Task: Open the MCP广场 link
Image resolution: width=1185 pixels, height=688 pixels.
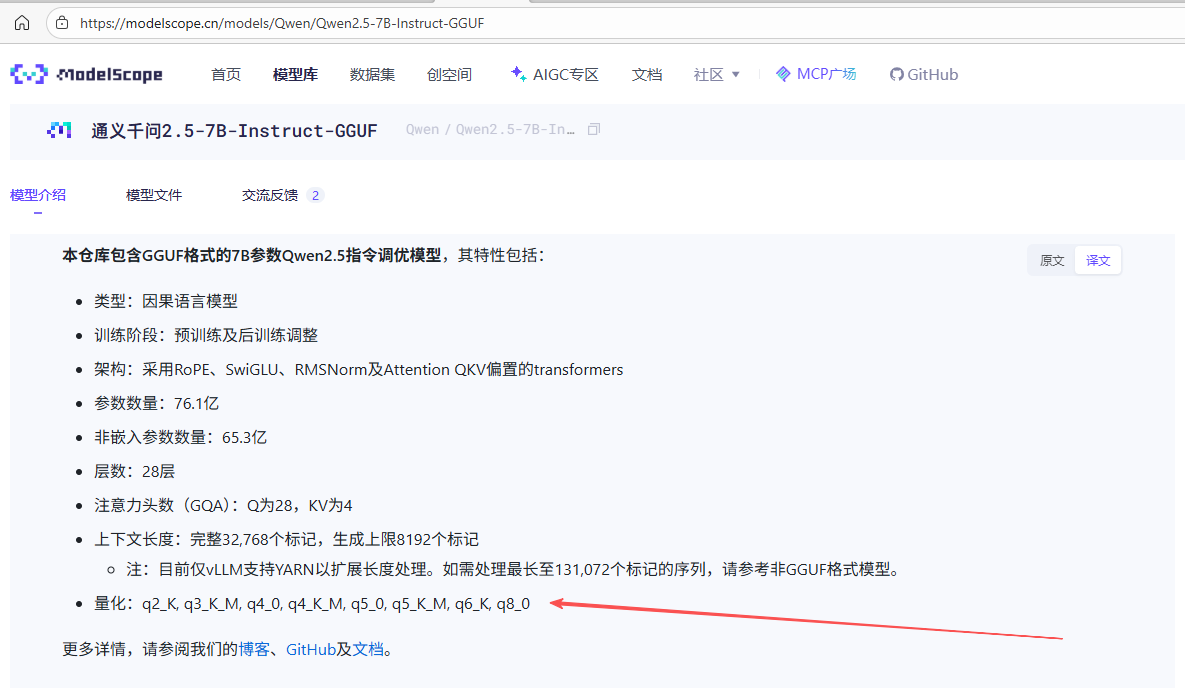Action: [816, 74]
